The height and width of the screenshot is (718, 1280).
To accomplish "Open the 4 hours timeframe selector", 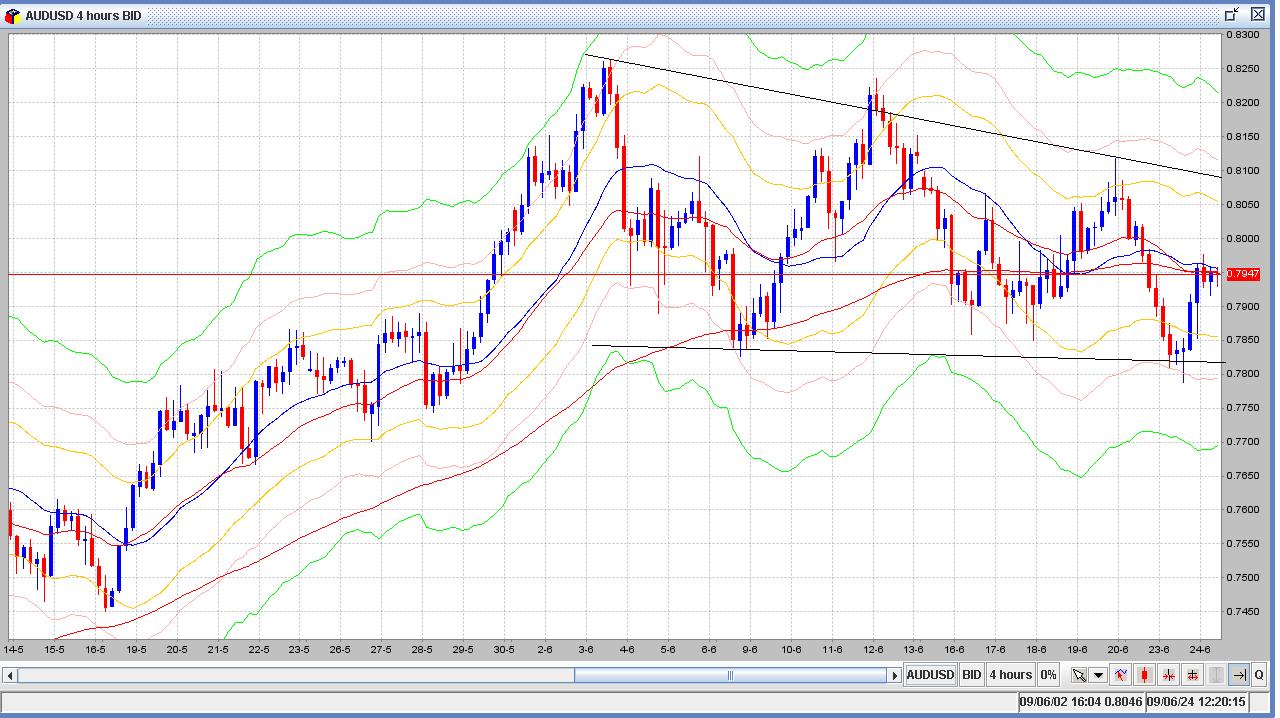I will click(x=1011, y=675).
